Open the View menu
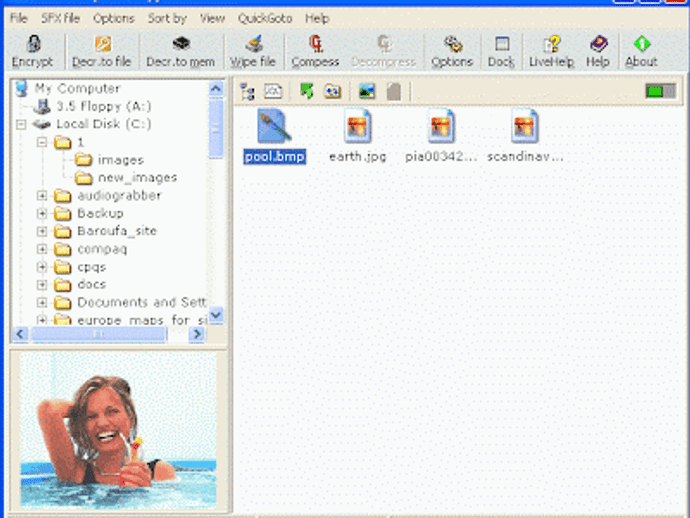The image size is (690, 518). tap(212, 18)
